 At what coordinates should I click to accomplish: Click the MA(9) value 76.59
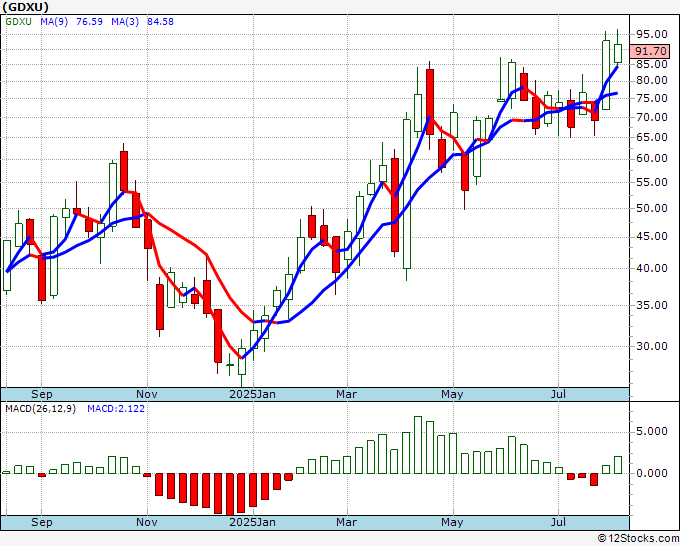(x=89, y=22)
